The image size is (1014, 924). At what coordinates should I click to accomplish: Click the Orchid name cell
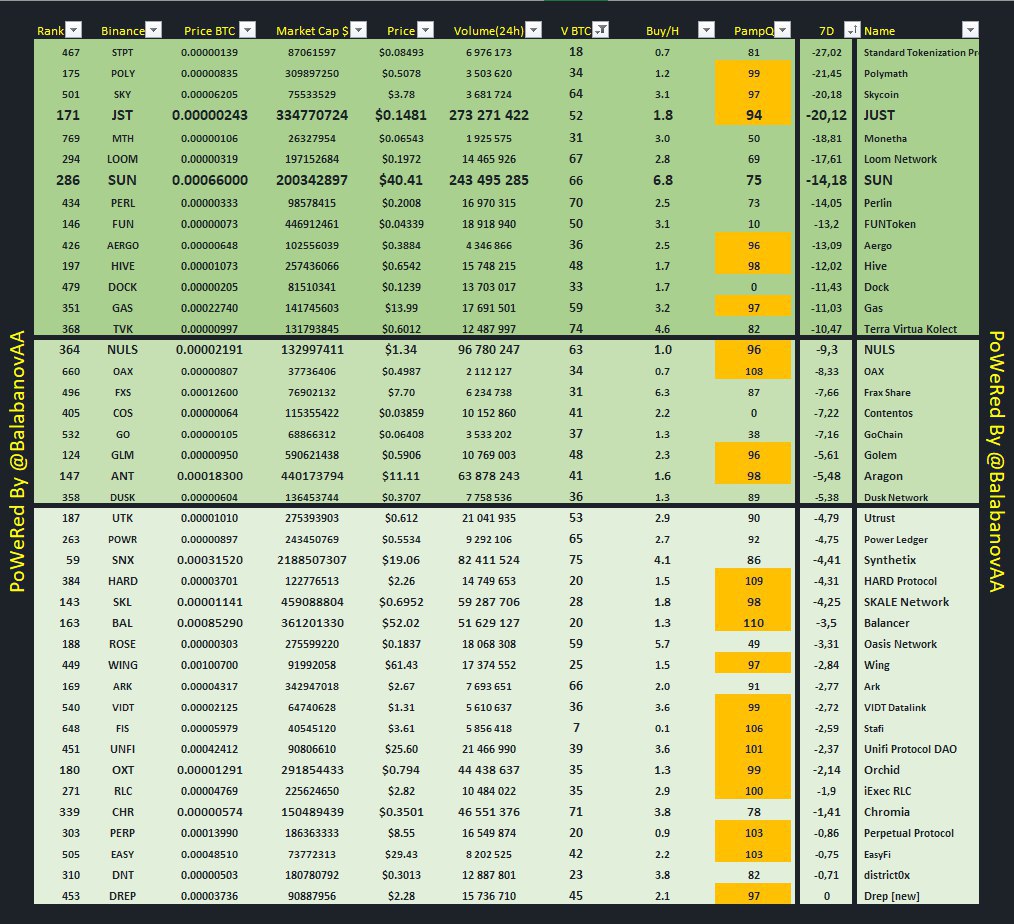[881, 770]
